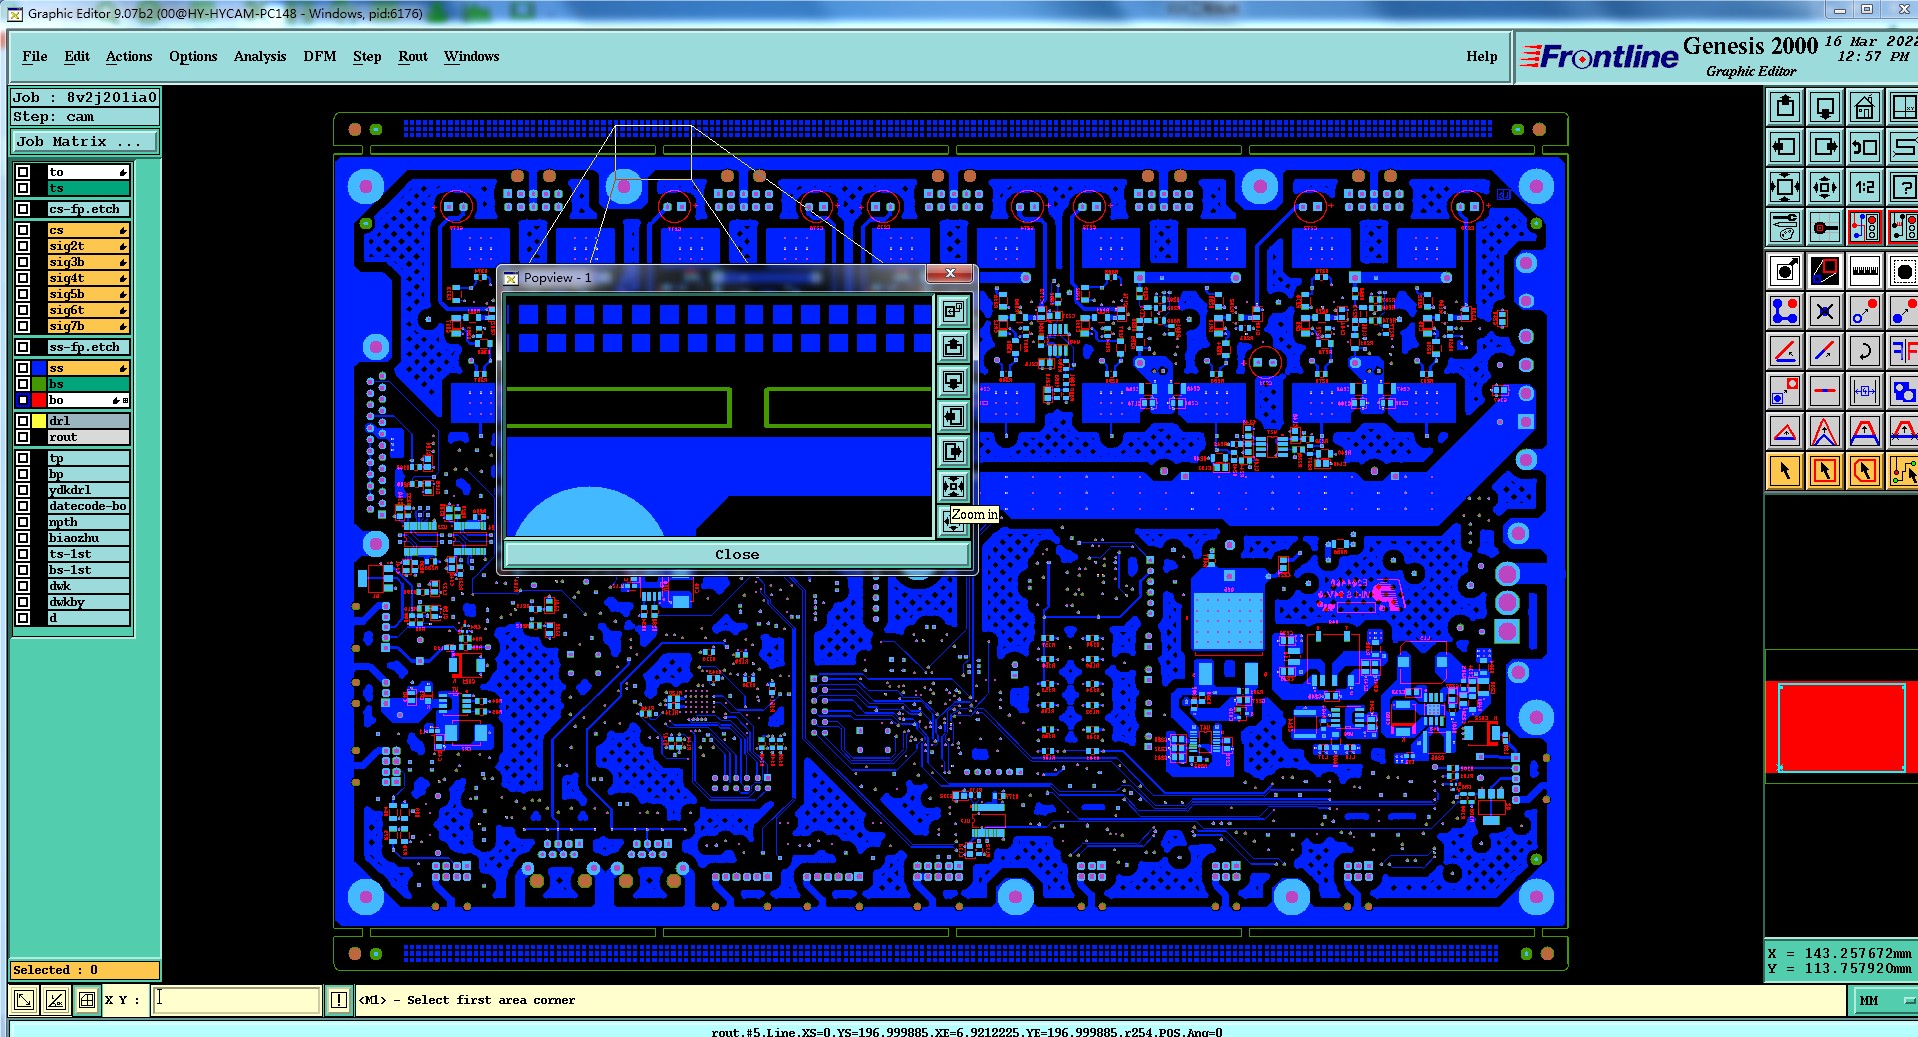Select layer name npth in layer list
The image size is (1918, 1037).
pos(88,522)
